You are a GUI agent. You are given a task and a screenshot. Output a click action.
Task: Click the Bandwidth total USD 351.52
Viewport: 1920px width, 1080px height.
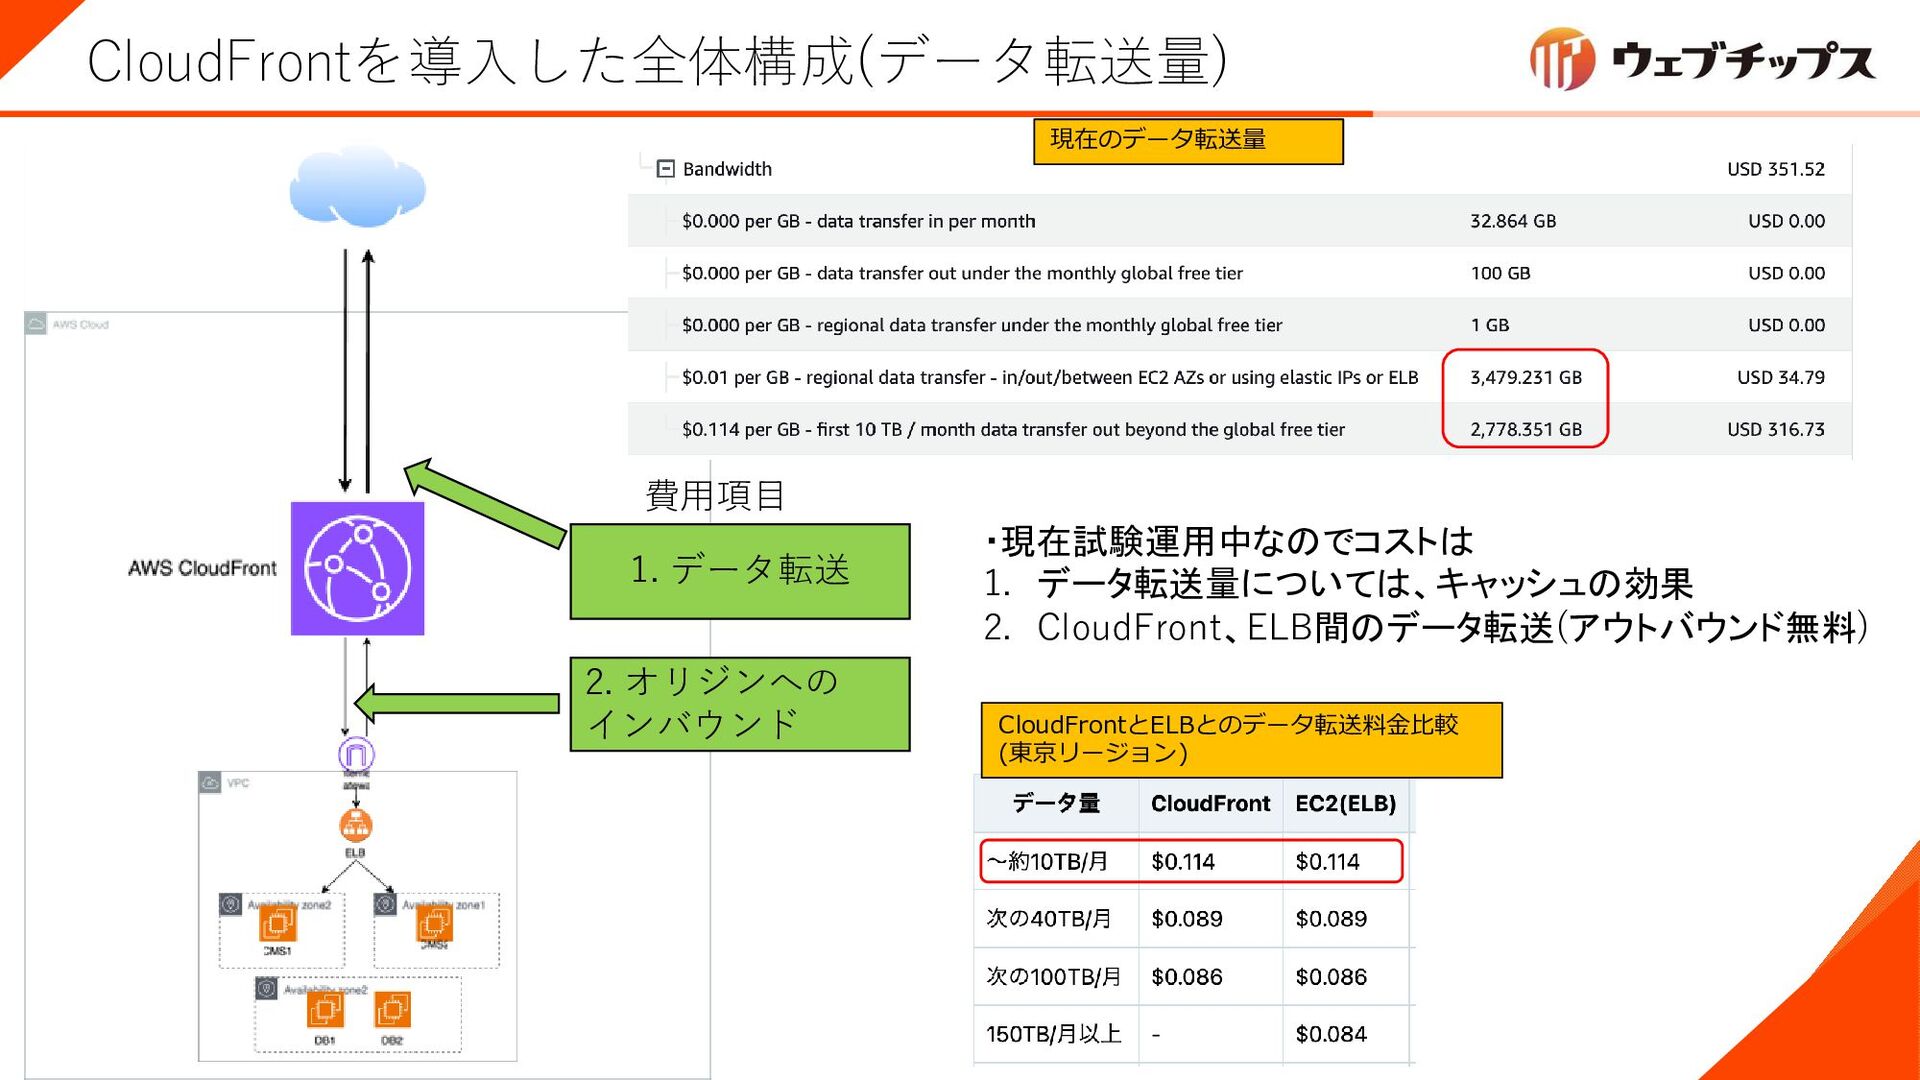(1775, 169)
